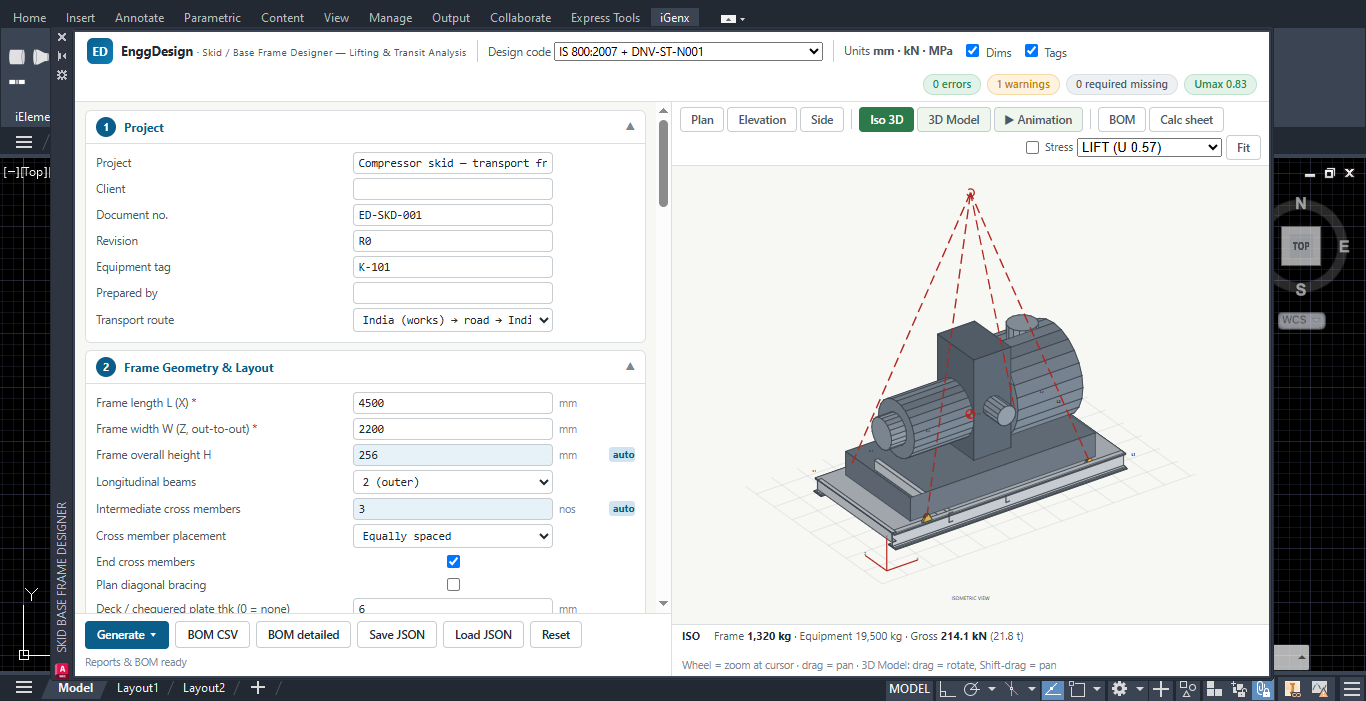Click isolate objects shapes icon
1366x701 pixels.
[x=1187, y=689]
